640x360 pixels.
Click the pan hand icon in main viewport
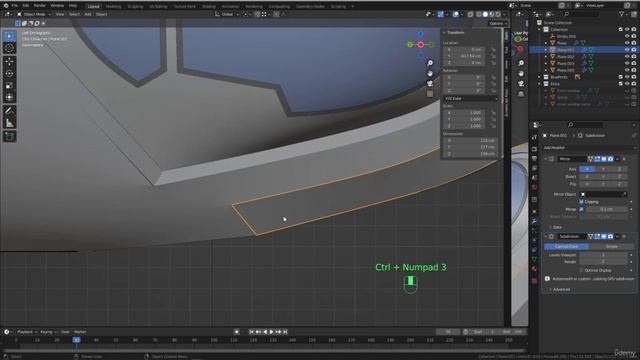point(430,73)
